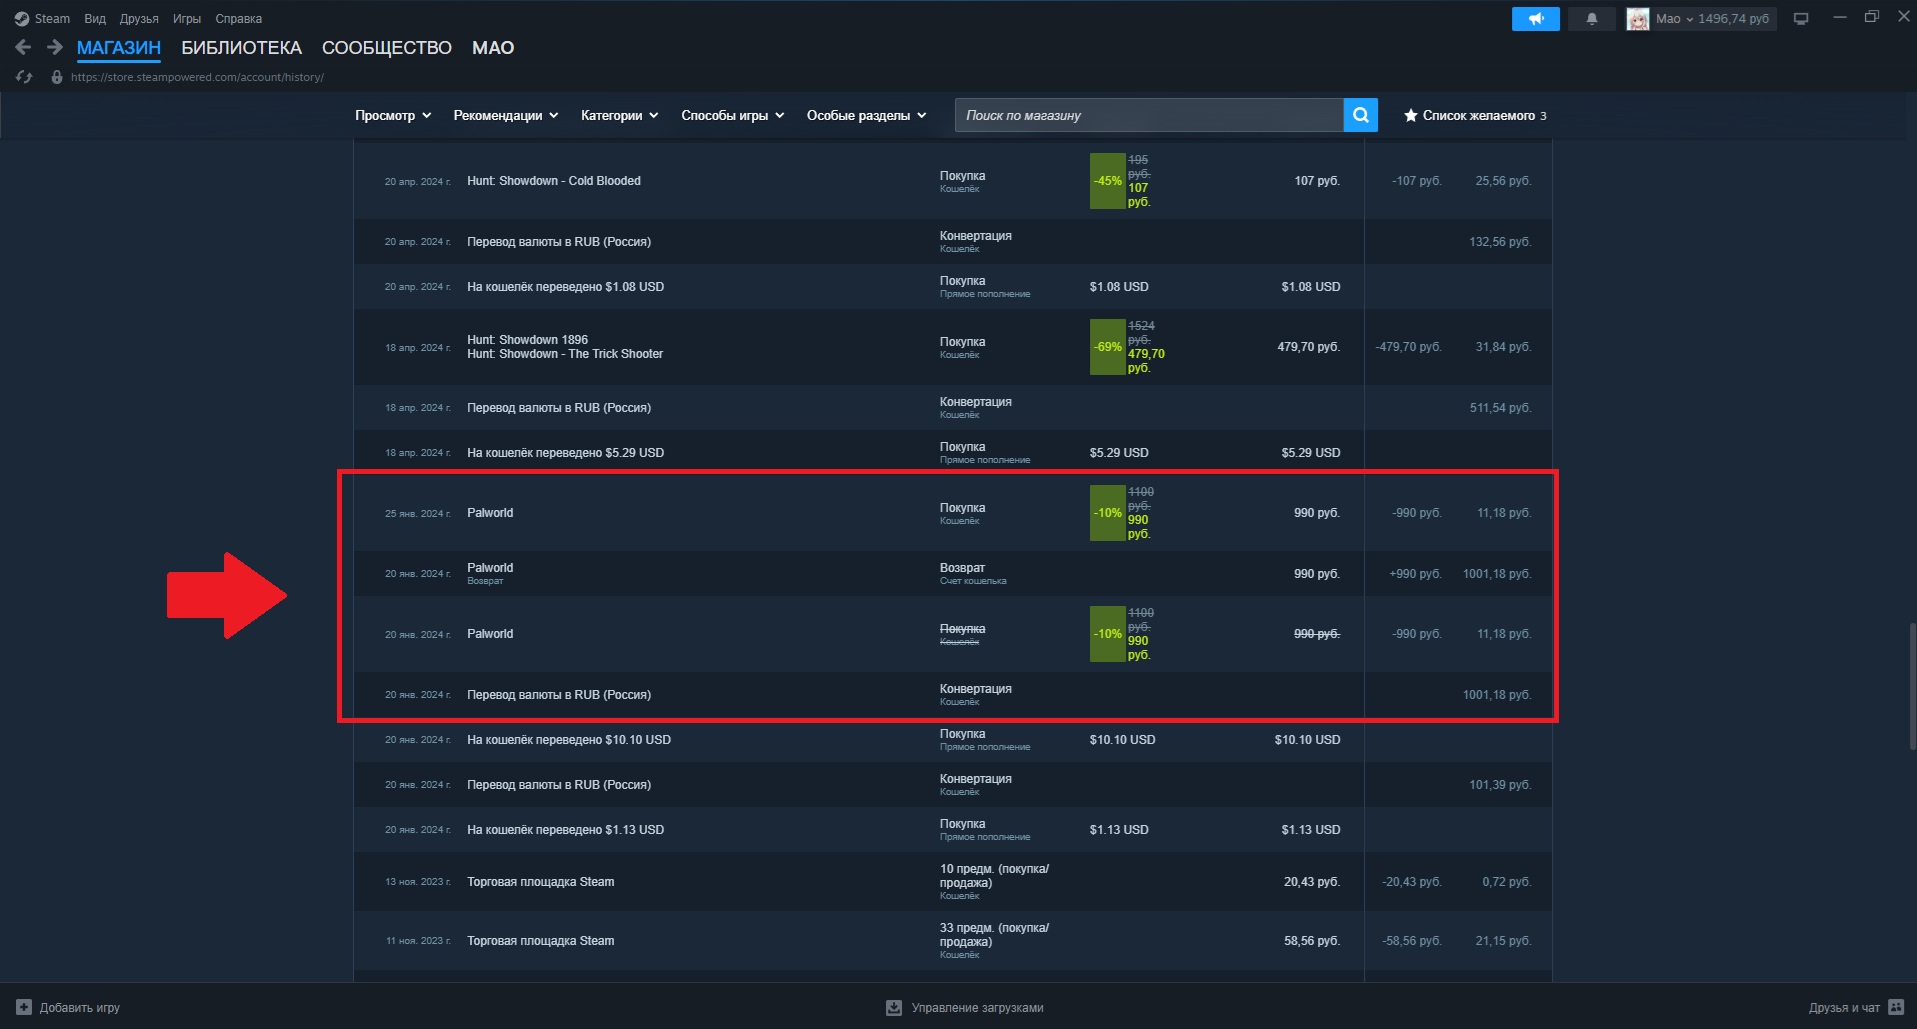This screenshot has height=1029, width=1917.
Task: Select the 479,70 руб. total
Action: point(1308,347)
